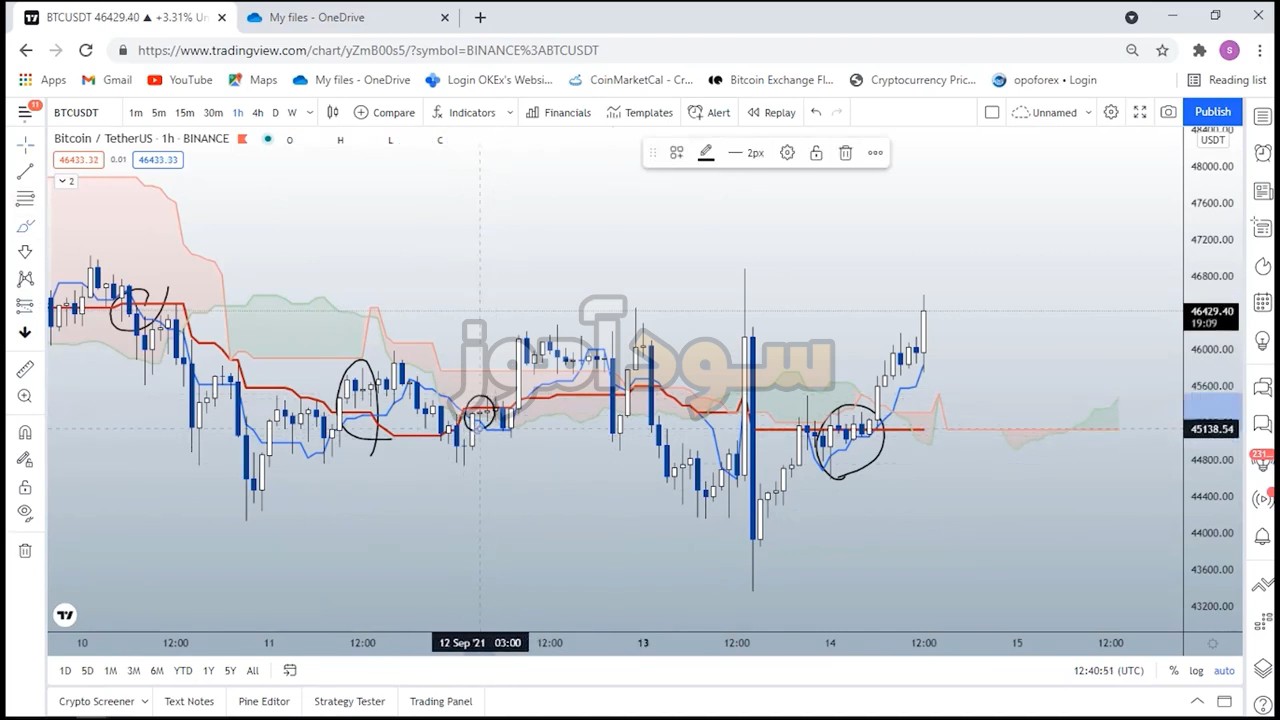Viewport: 1280px width, 720px height.
Task: Select the arrow-down shapes tool
Action: point(25,252)
